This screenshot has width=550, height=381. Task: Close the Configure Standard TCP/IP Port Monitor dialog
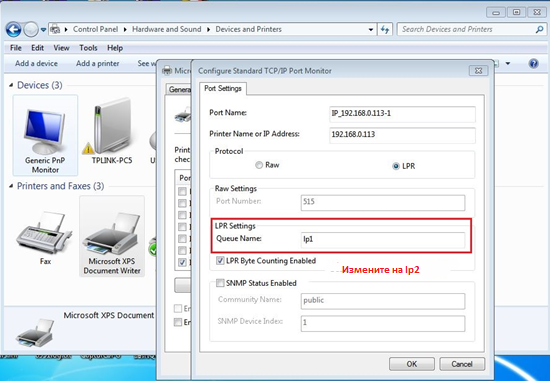(478, 71)
